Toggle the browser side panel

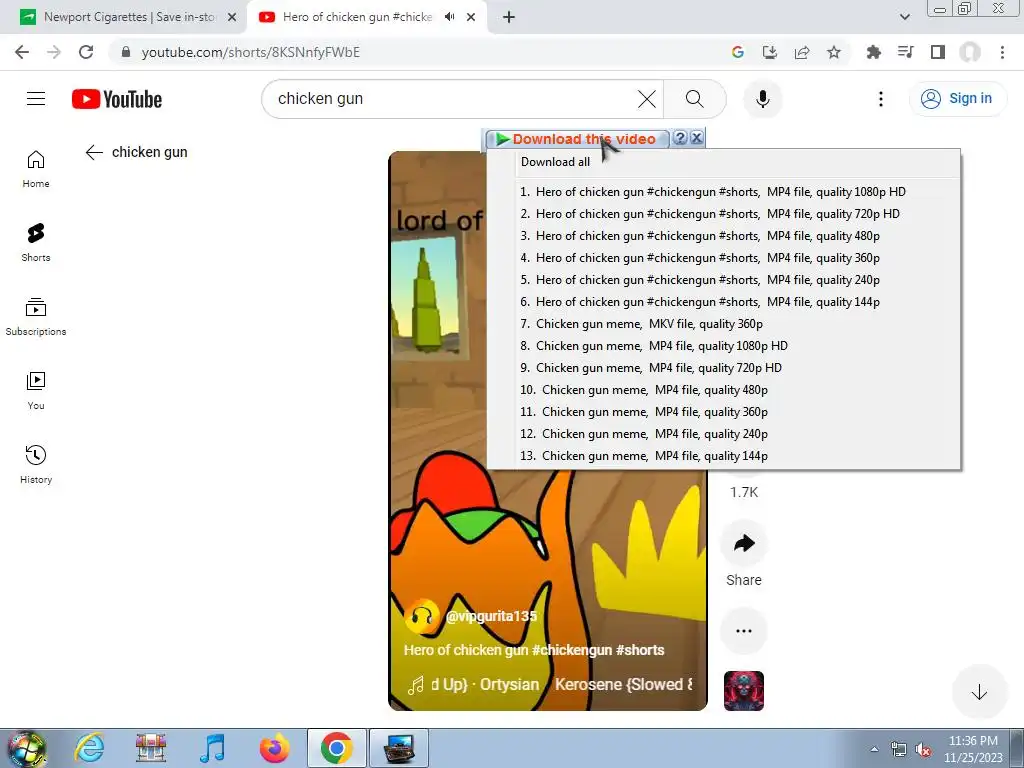pos(938,52)
